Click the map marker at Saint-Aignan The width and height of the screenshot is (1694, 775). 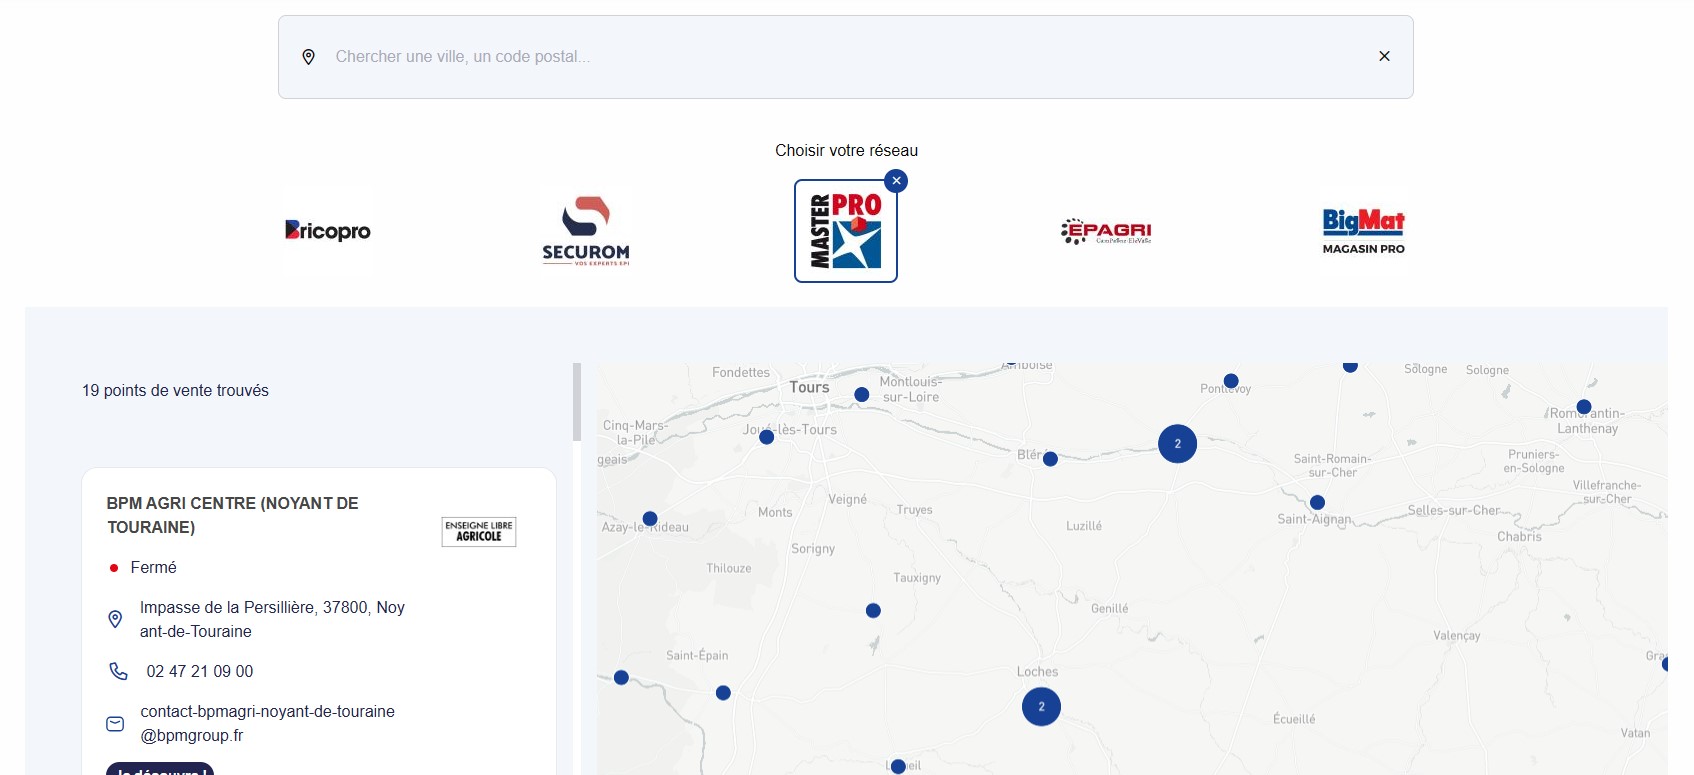[x=1317, y=503]
